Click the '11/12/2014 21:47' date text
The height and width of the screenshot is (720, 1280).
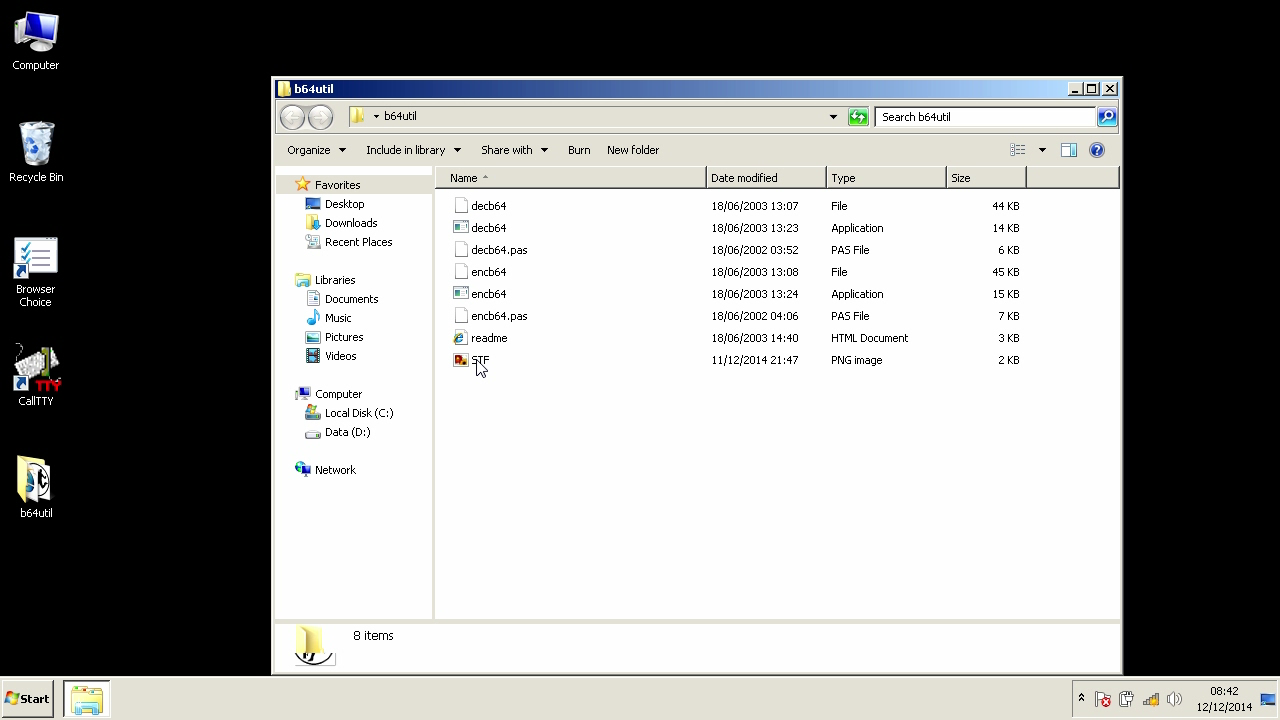755,360
